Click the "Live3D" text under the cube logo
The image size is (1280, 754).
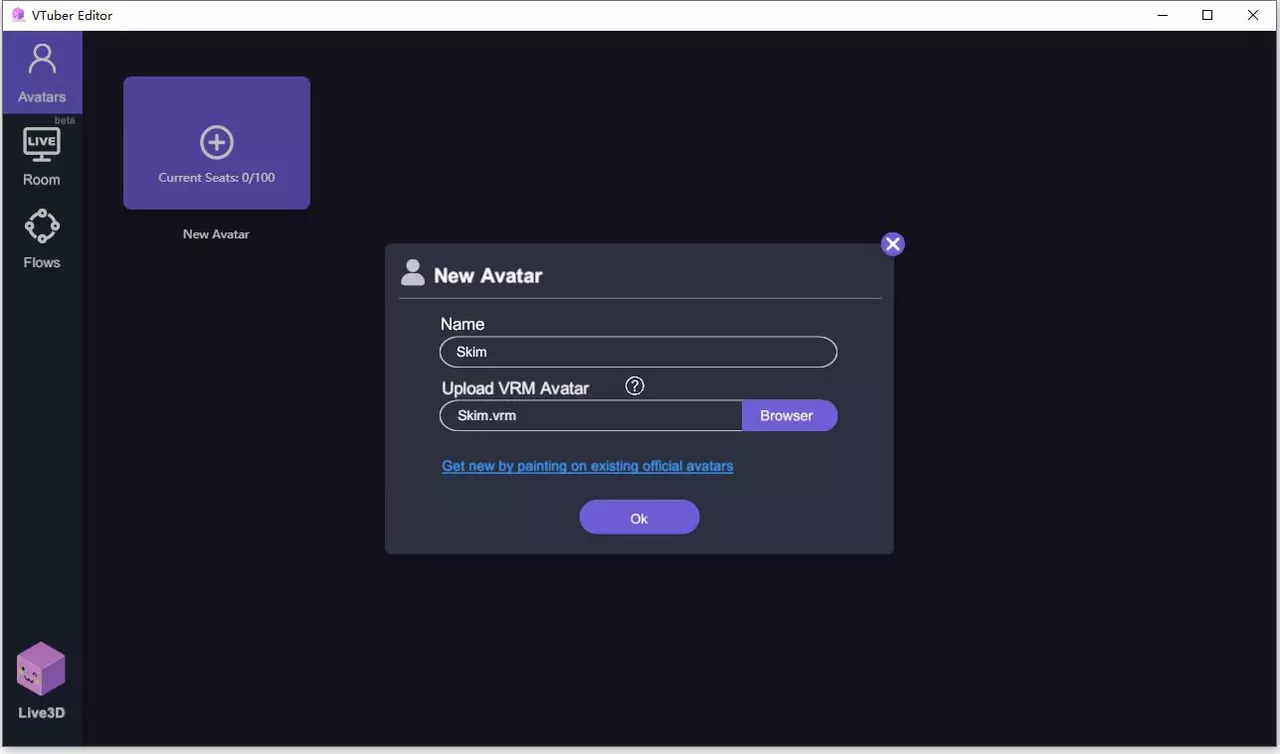41,713
